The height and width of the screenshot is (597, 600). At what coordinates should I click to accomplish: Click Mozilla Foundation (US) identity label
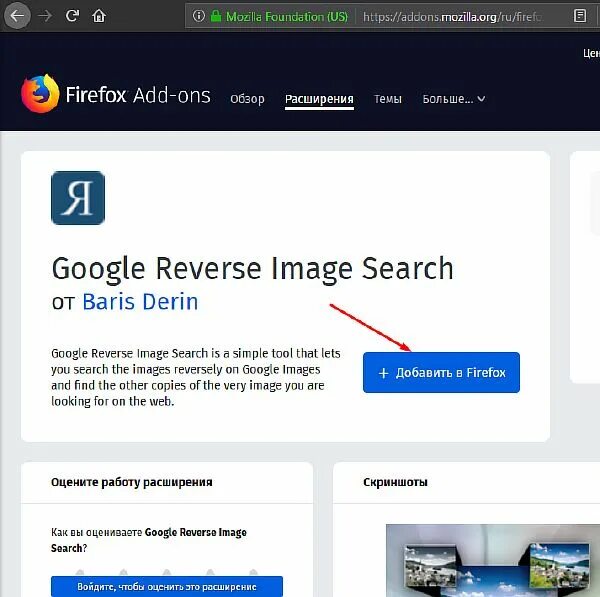pos(287,16)
